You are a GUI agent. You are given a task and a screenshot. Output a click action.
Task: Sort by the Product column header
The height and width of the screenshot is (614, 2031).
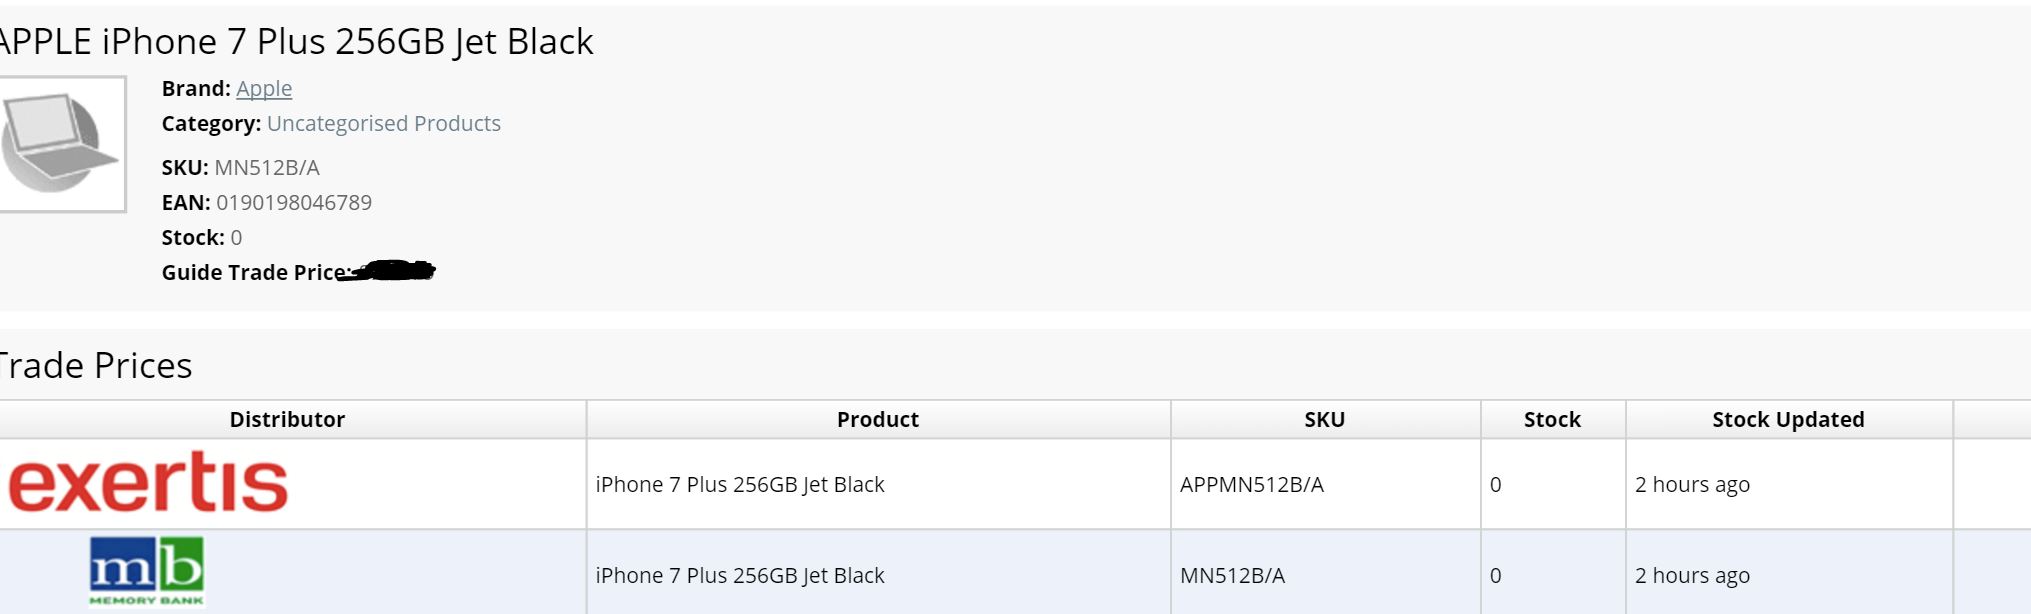(x=878, y=419)
